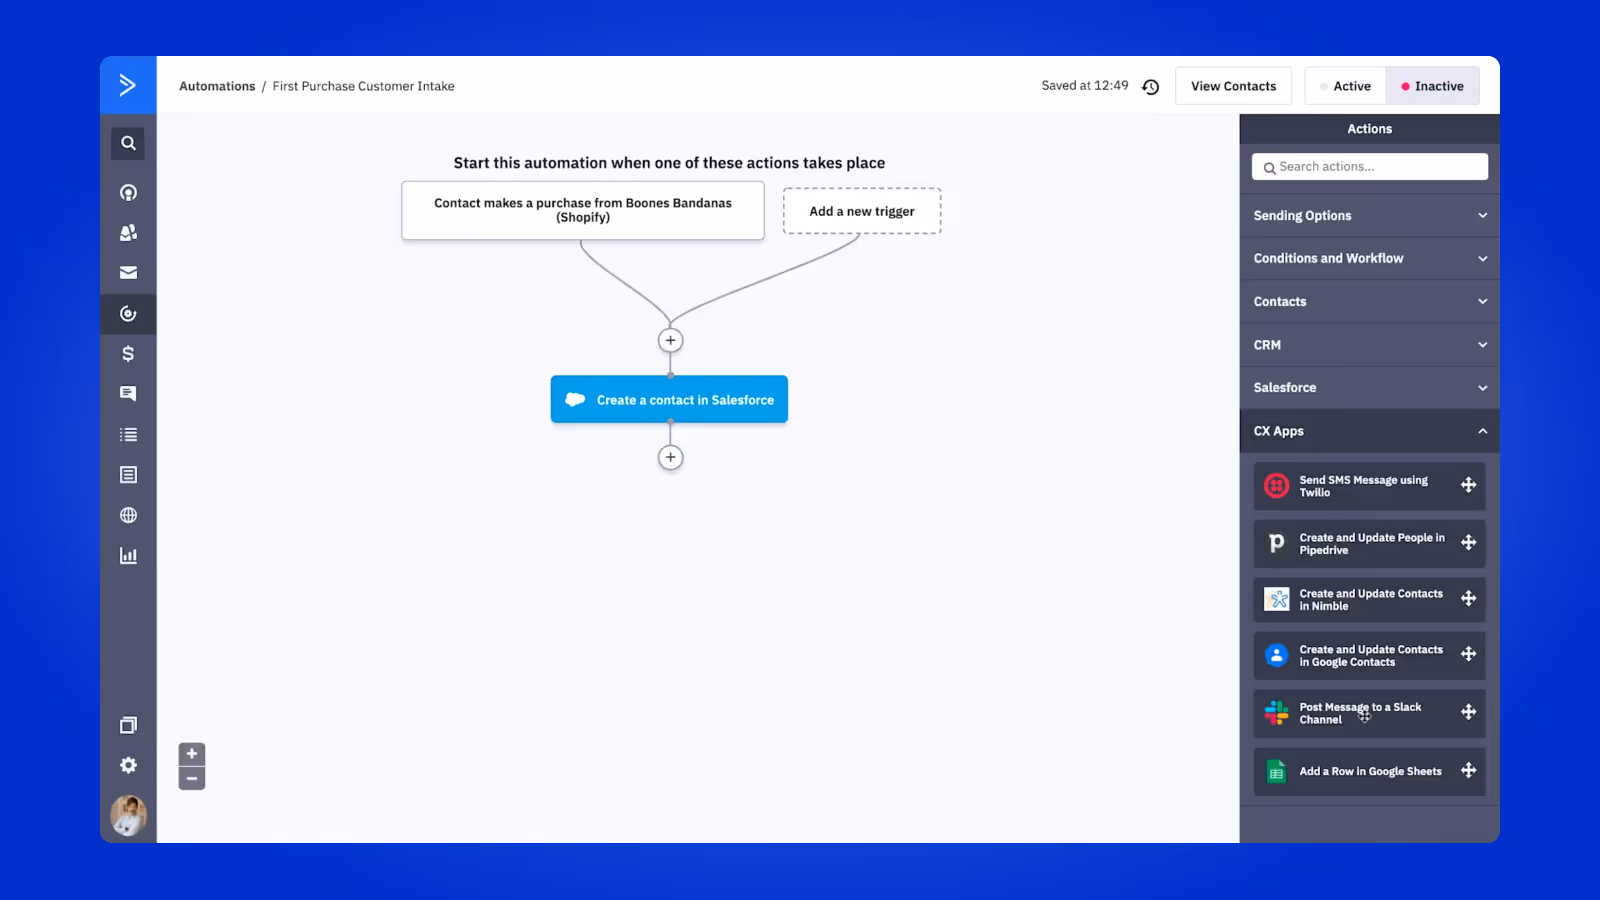This screenshot has width=1600, height=900.
Task: Open the Conversations chat icon in sidebar
Action: (x=128, y=393)
